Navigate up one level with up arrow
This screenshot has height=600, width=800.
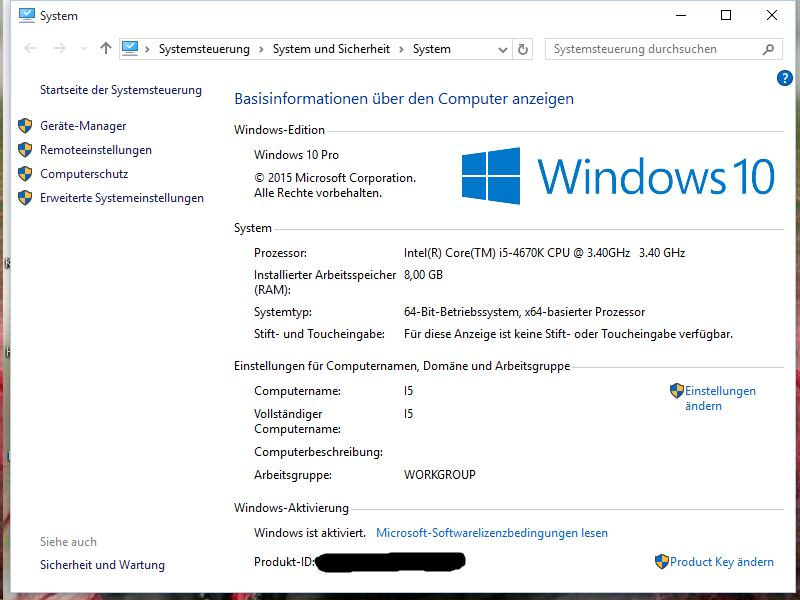[x=106, y=49]
